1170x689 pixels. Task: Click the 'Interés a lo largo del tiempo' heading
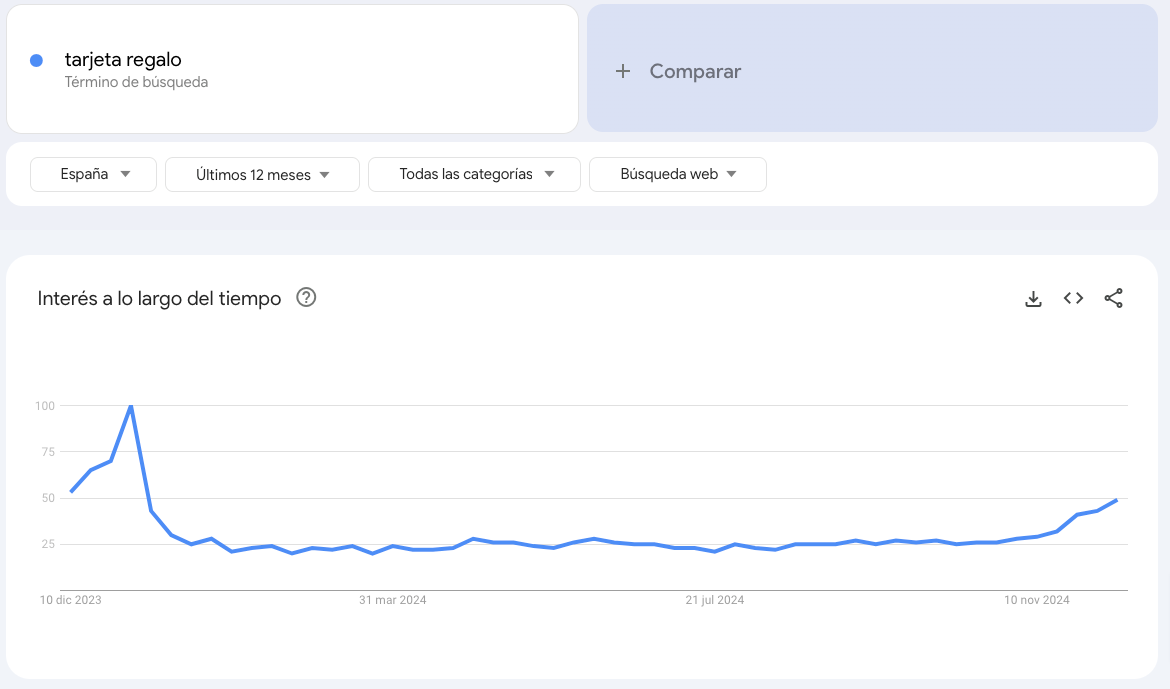pyautogui.click(x=159, y=298)
